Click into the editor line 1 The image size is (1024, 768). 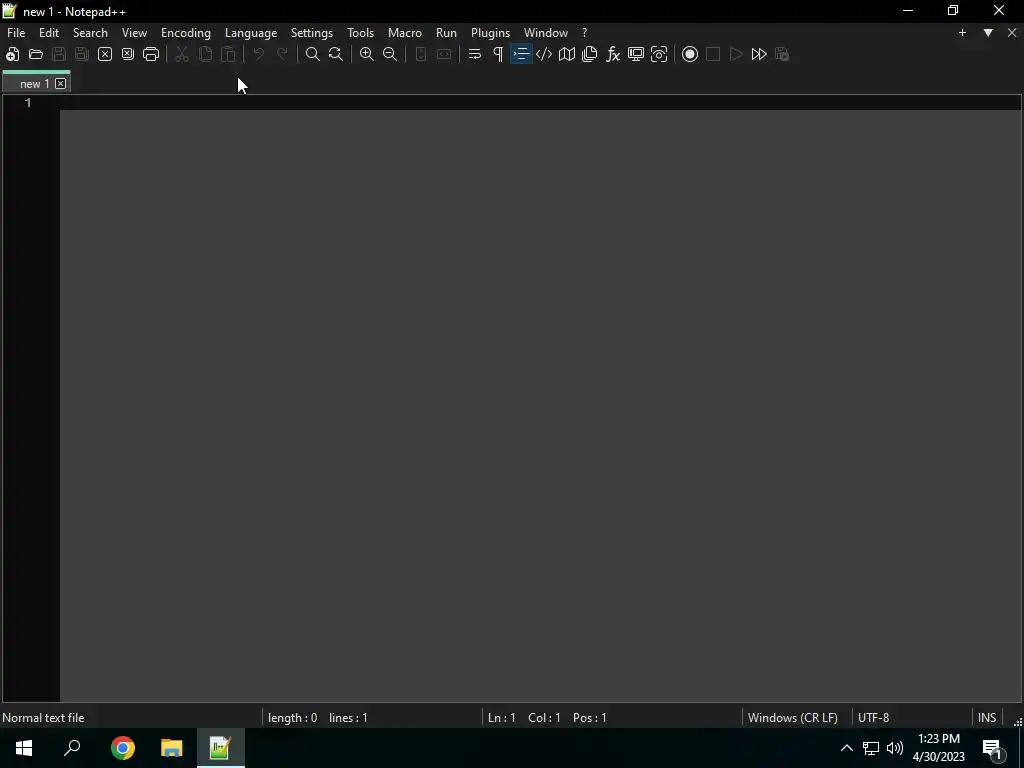540,103
